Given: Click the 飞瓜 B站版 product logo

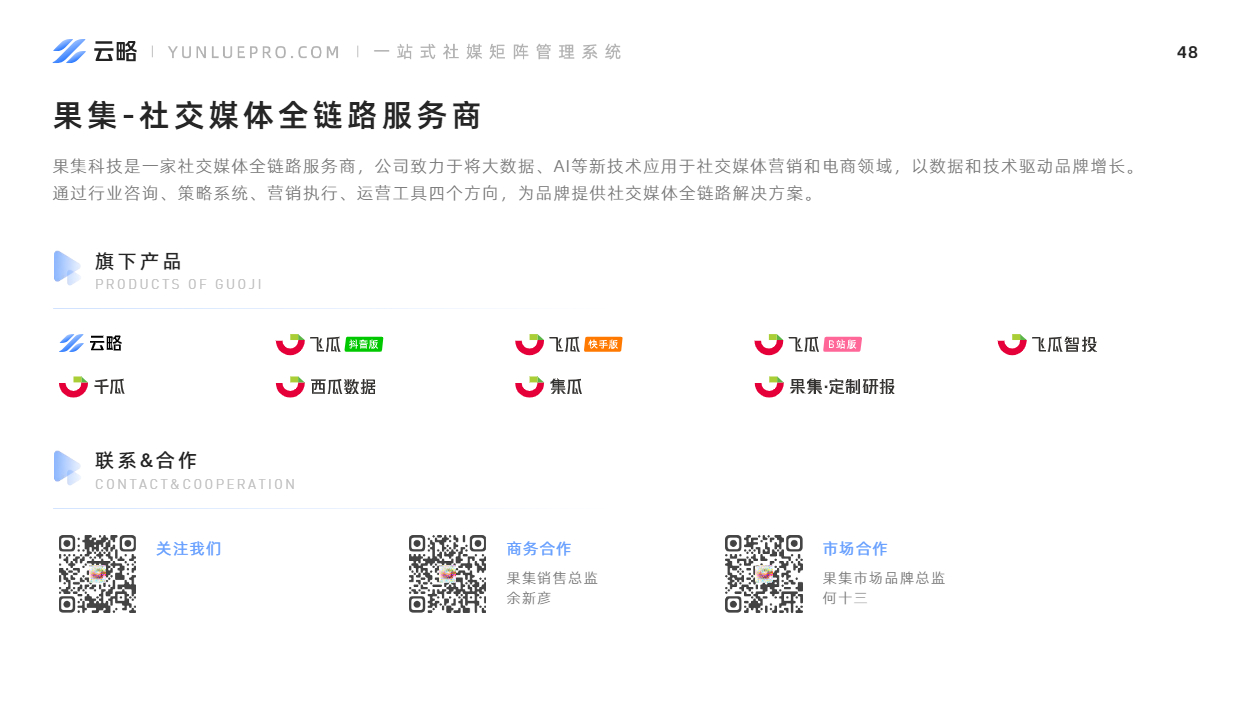Looking at the screenshot, I should click(808, 344).
